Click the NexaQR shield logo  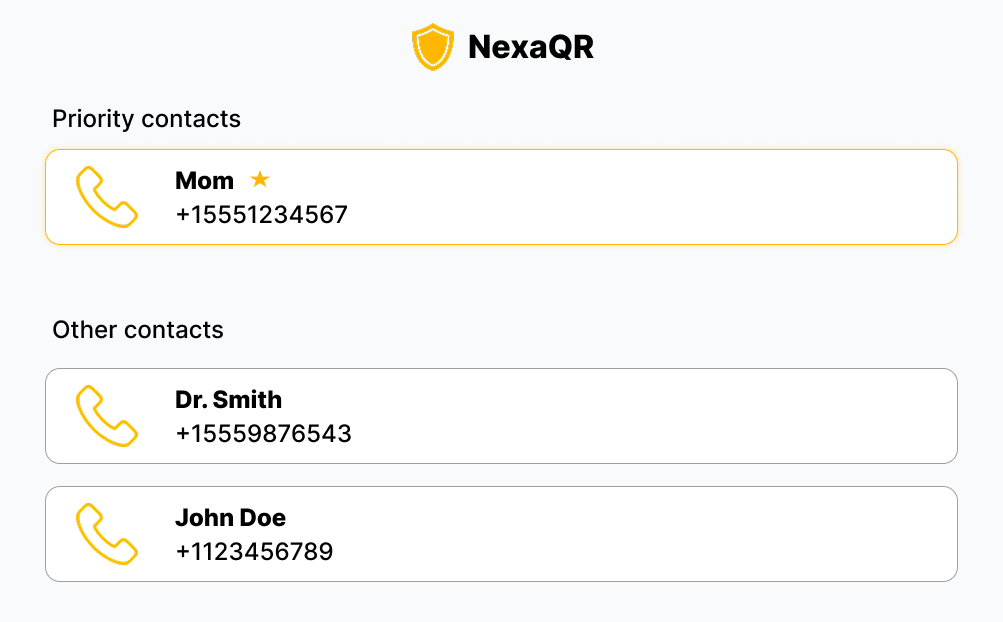coord(433,48)
